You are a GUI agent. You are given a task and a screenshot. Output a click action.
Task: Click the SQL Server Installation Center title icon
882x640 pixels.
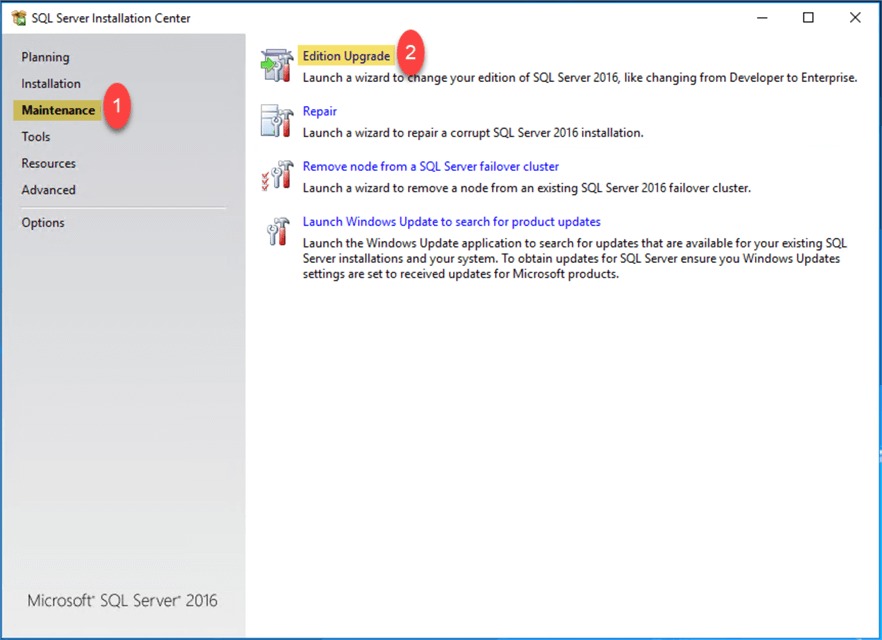[19, 18]
